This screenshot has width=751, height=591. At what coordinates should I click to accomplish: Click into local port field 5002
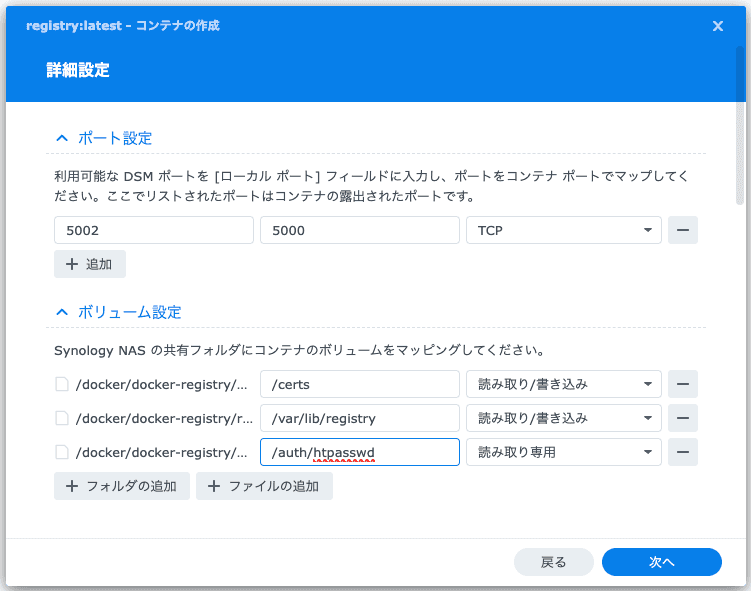(x=153, y=230)
